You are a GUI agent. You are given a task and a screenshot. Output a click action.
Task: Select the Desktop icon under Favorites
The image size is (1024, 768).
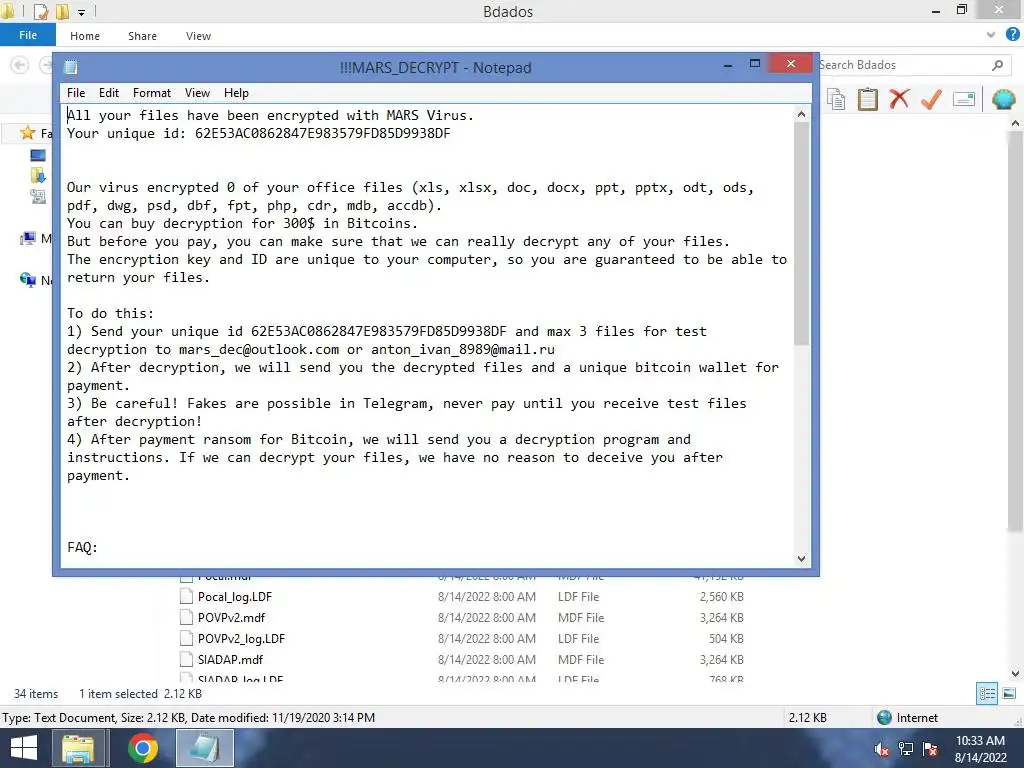click(38, 155)
